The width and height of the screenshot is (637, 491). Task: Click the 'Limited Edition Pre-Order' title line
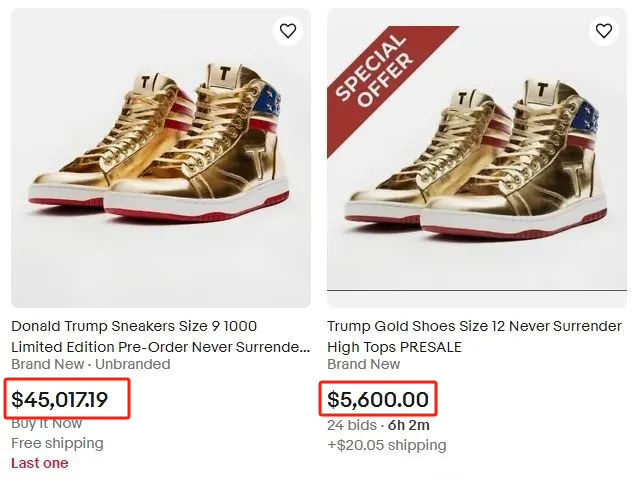[160, 346]
